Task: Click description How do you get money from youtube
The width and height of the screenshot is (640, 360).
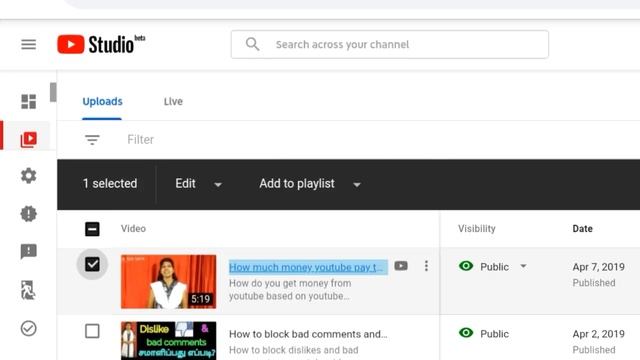Action: click(x=290, y=289)
